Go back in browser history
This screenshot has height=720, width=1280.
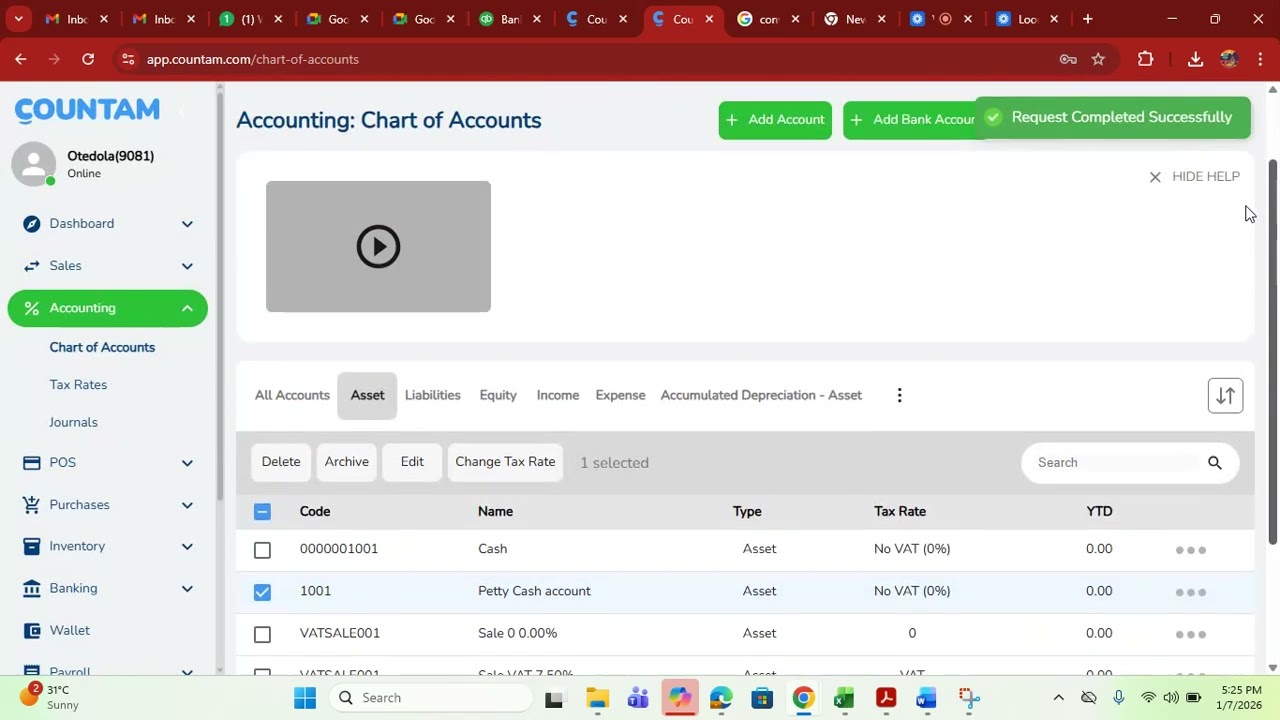click(x=21, y=59)
